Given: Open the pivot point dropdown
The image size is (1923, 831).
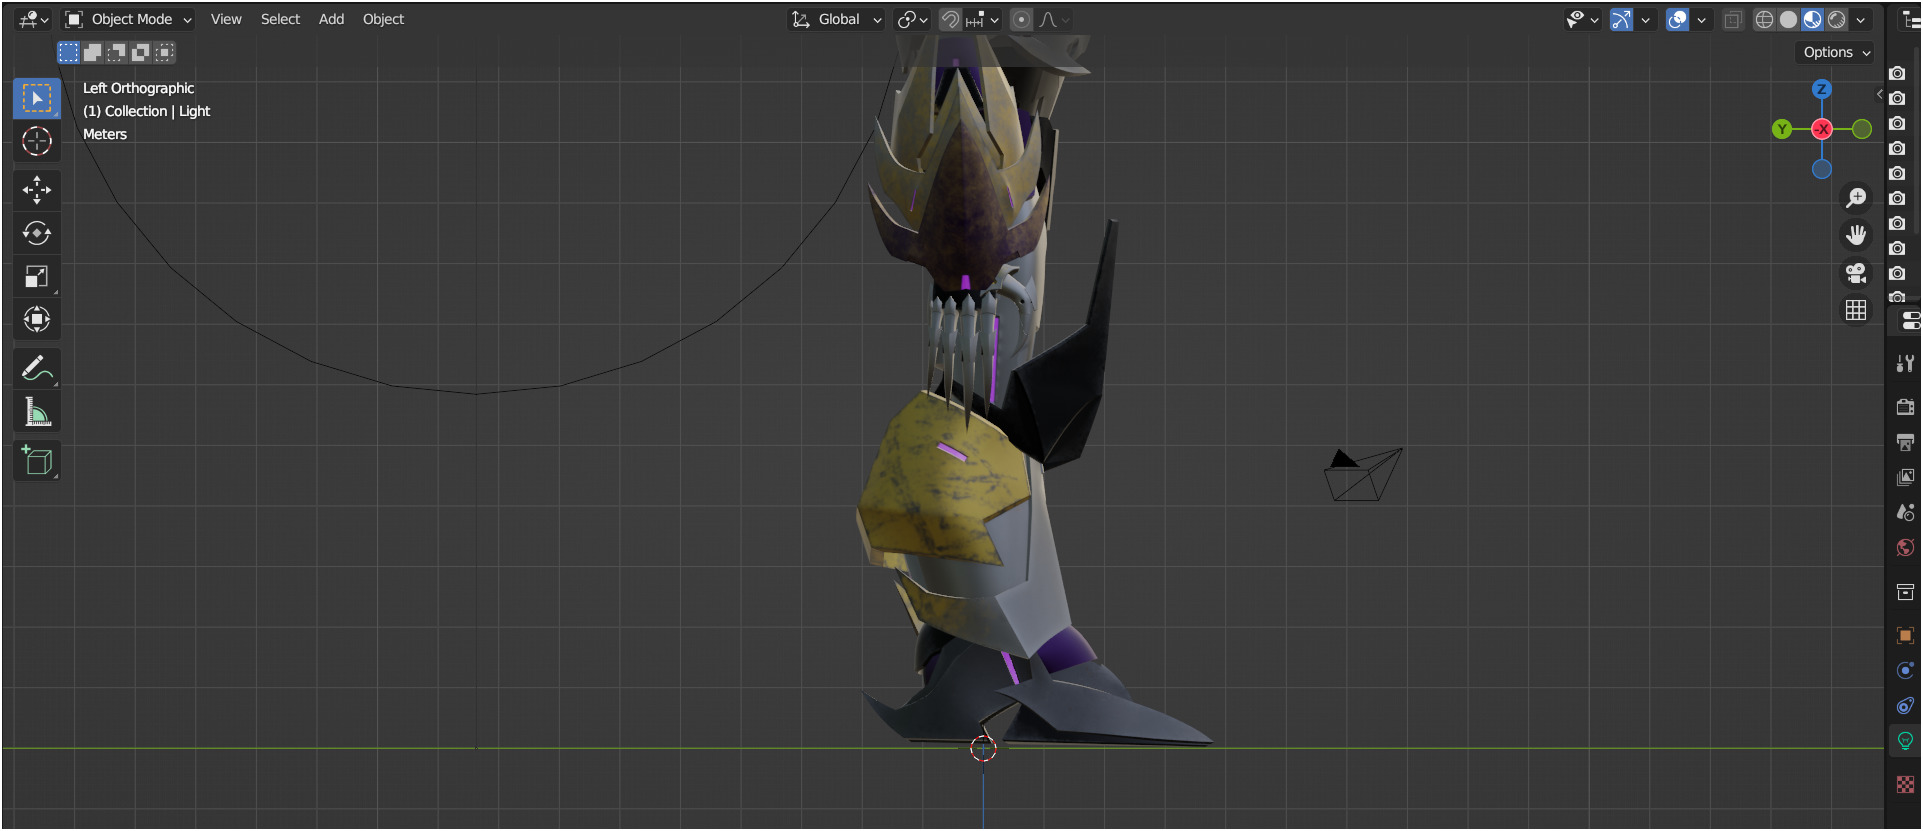Looking at the screenshot, I should (x=912, y=19).
